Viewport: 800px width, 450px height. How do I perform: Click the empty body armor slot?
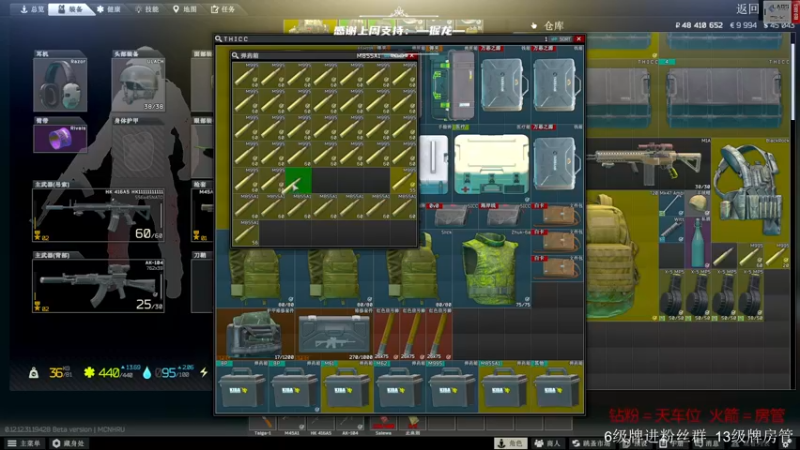138,151
